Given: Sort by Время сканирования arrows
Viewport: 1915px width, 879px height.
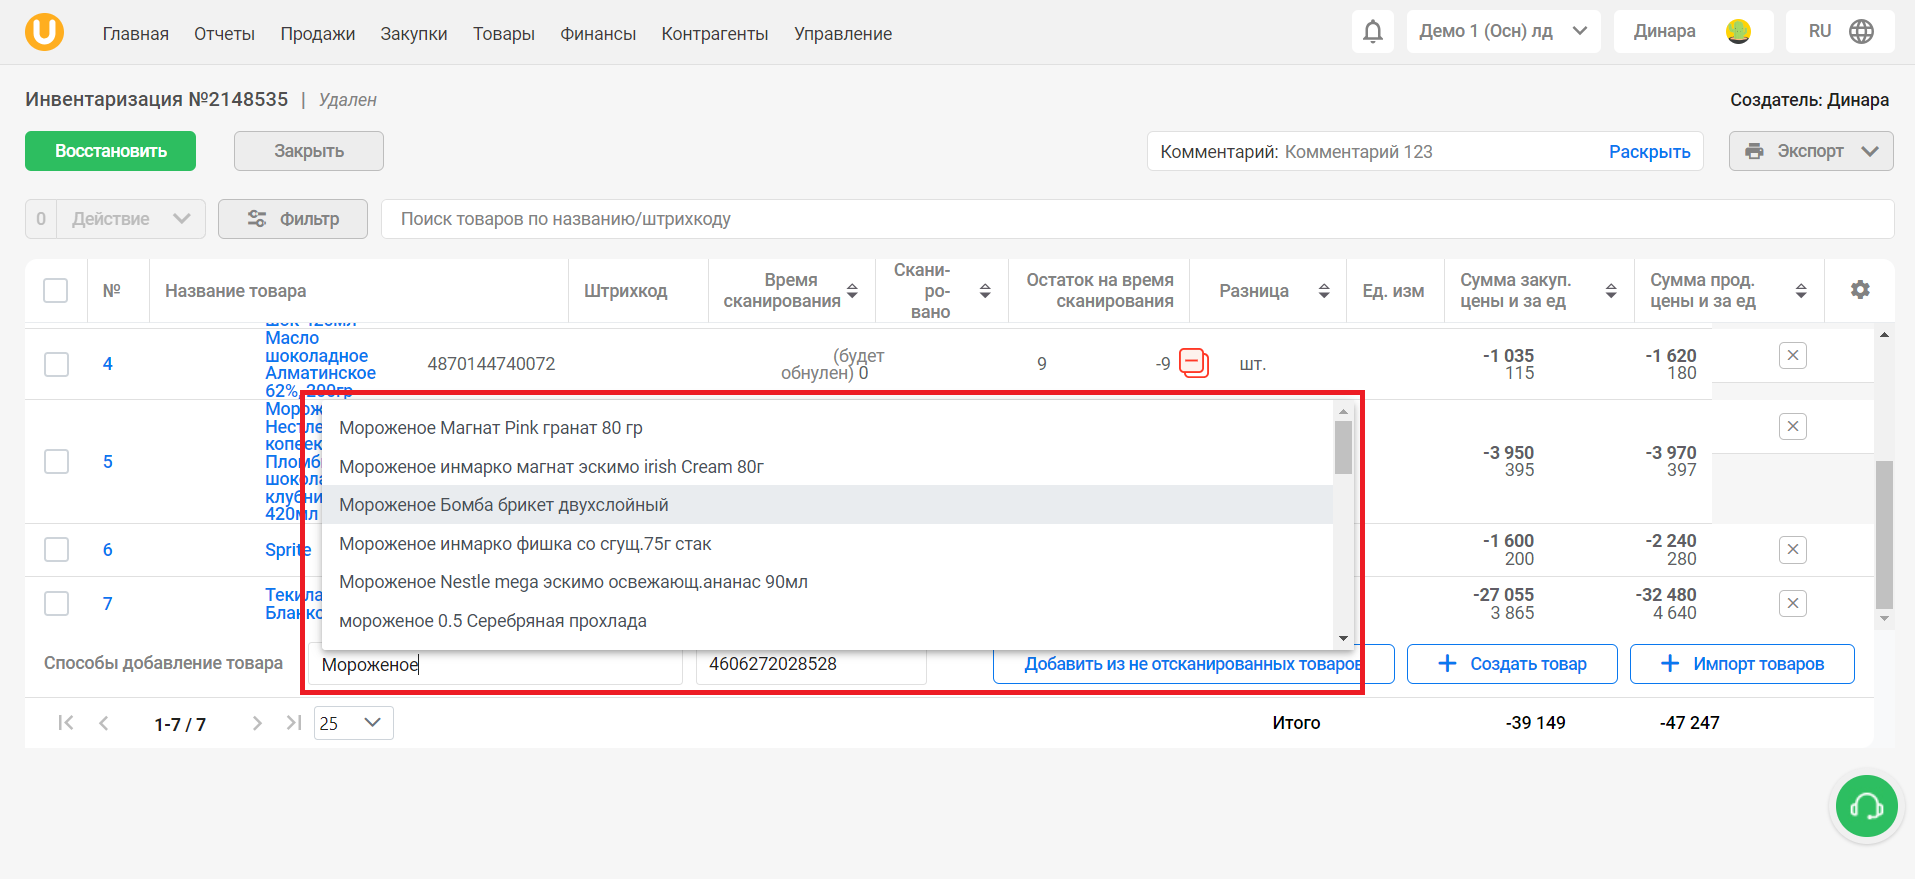Looking at the screenshot, I should pyautogui.click(x=852, y=291).
